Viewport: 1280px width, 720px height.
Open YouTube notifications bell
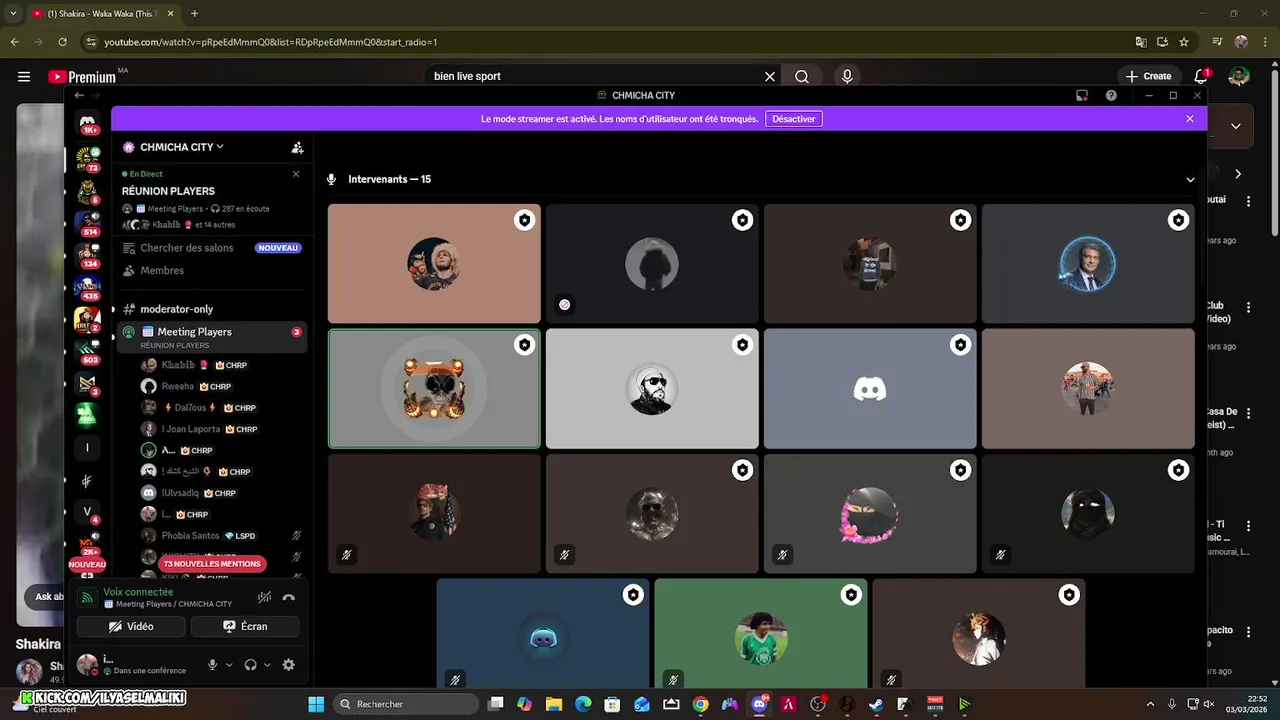(x=1201, y=76)
